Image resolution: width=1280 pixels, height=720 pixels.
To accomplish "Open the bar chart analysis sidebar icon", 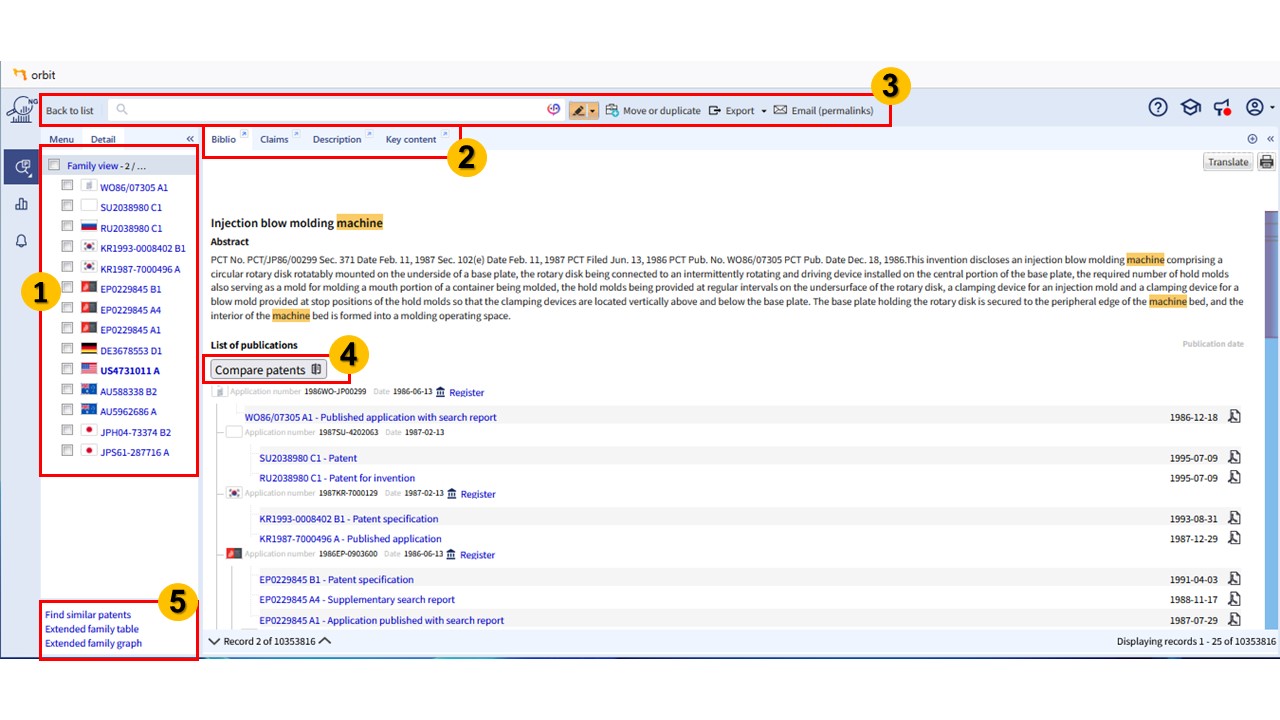I will pos(21,204).
